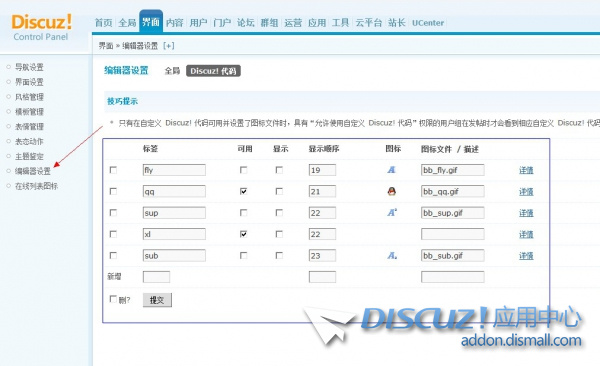Click the 提交 submit button
Screen dimensions: 600x366
click(x=157, y=300)
